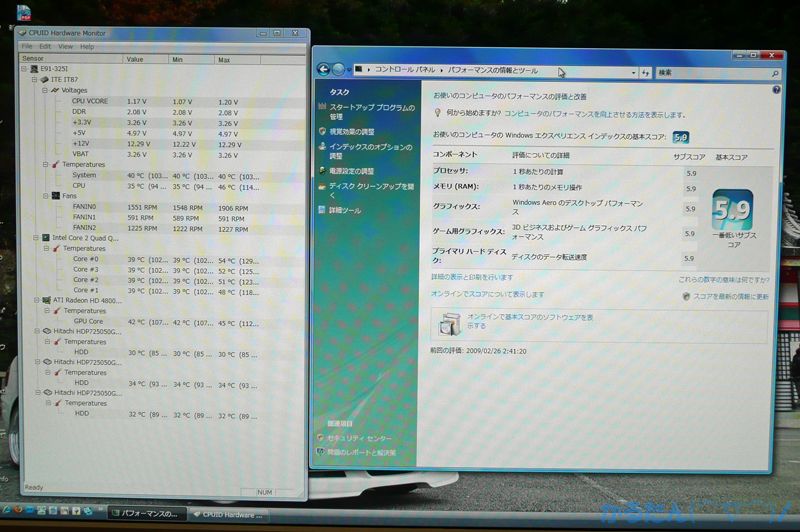
Task: Collapse the ATI Radeon HD 4800 node
Action: [37, 300]
